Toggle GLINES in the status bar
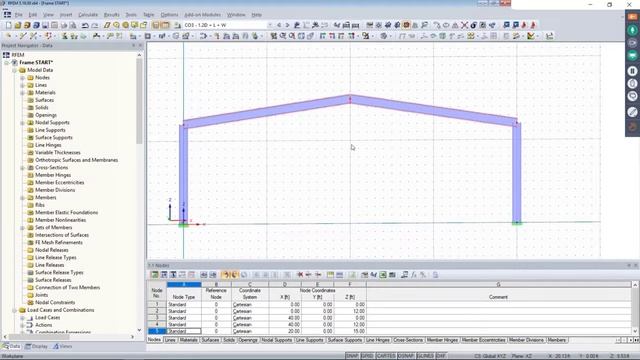640x360 pixels. coord(426,356)
